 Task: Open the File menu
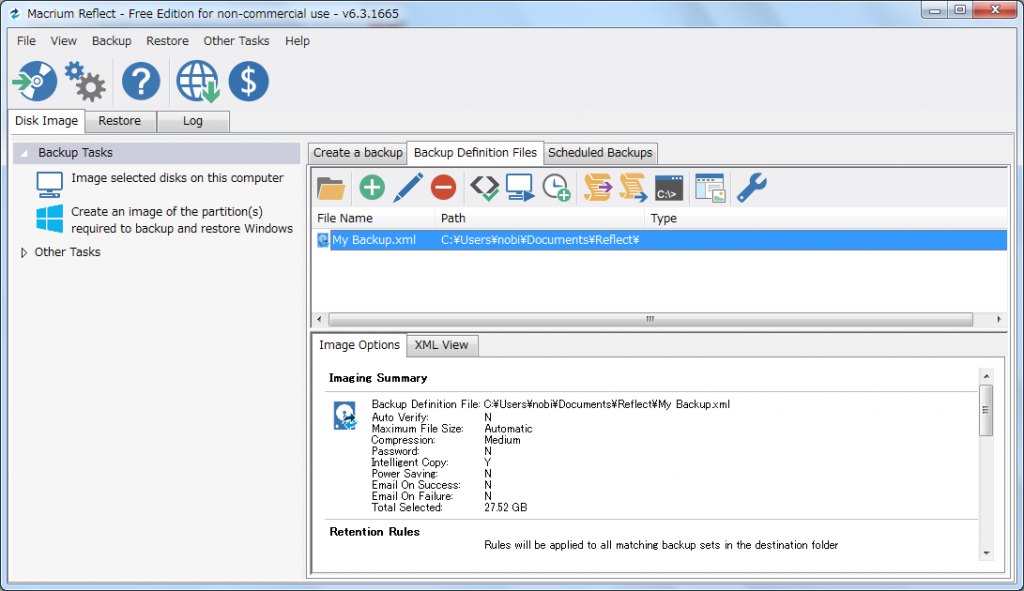coord(26,40)
